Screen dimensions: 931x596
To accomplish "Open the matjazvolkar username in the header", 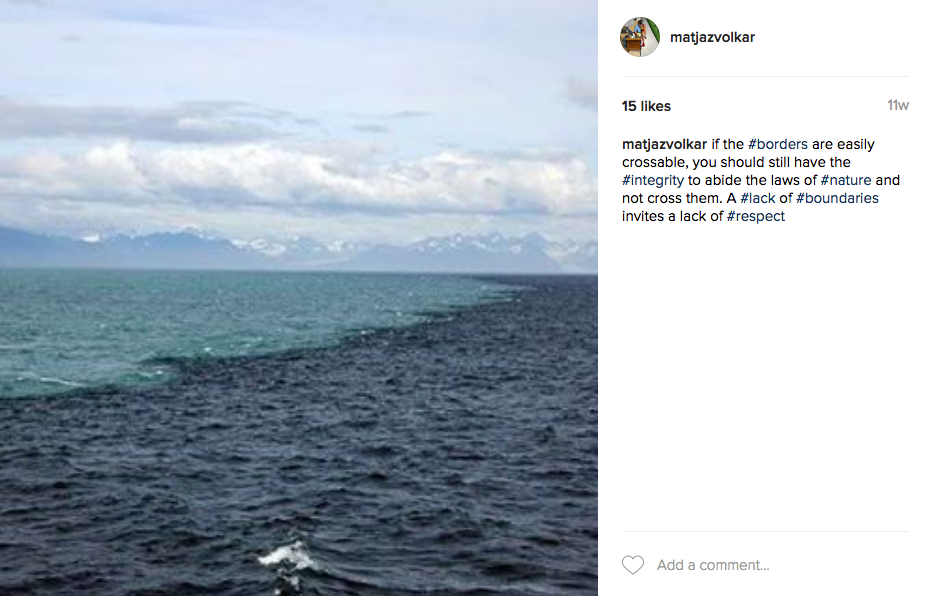I will [x=712, y=37].
